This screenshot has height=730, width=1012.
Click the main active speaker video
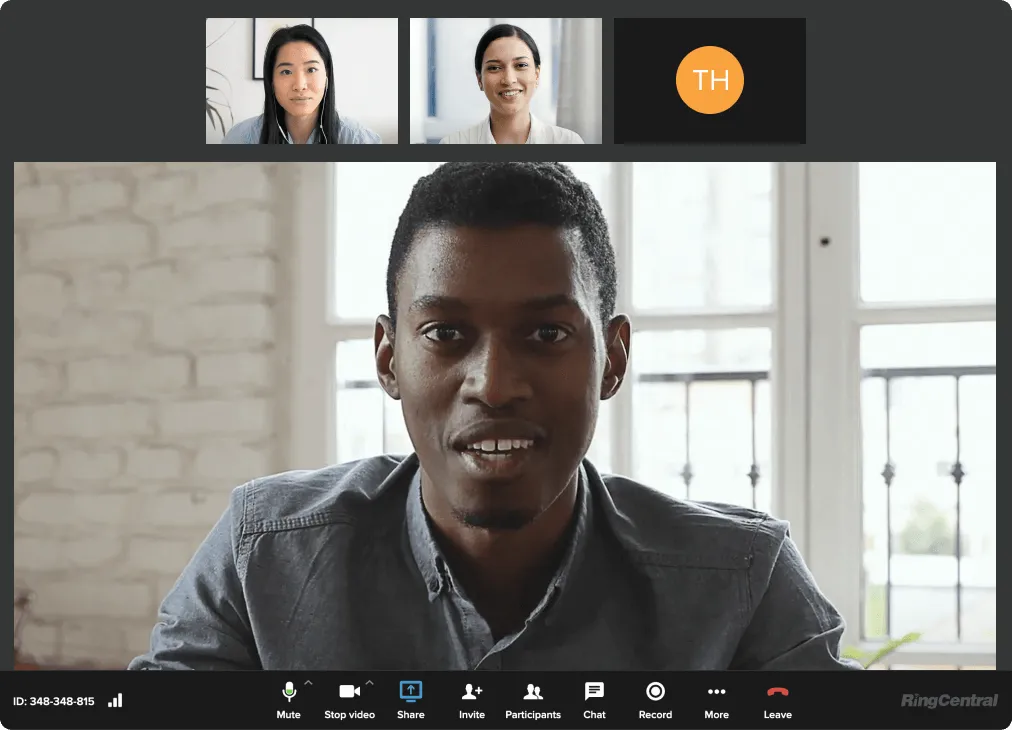tap(504, 415)
